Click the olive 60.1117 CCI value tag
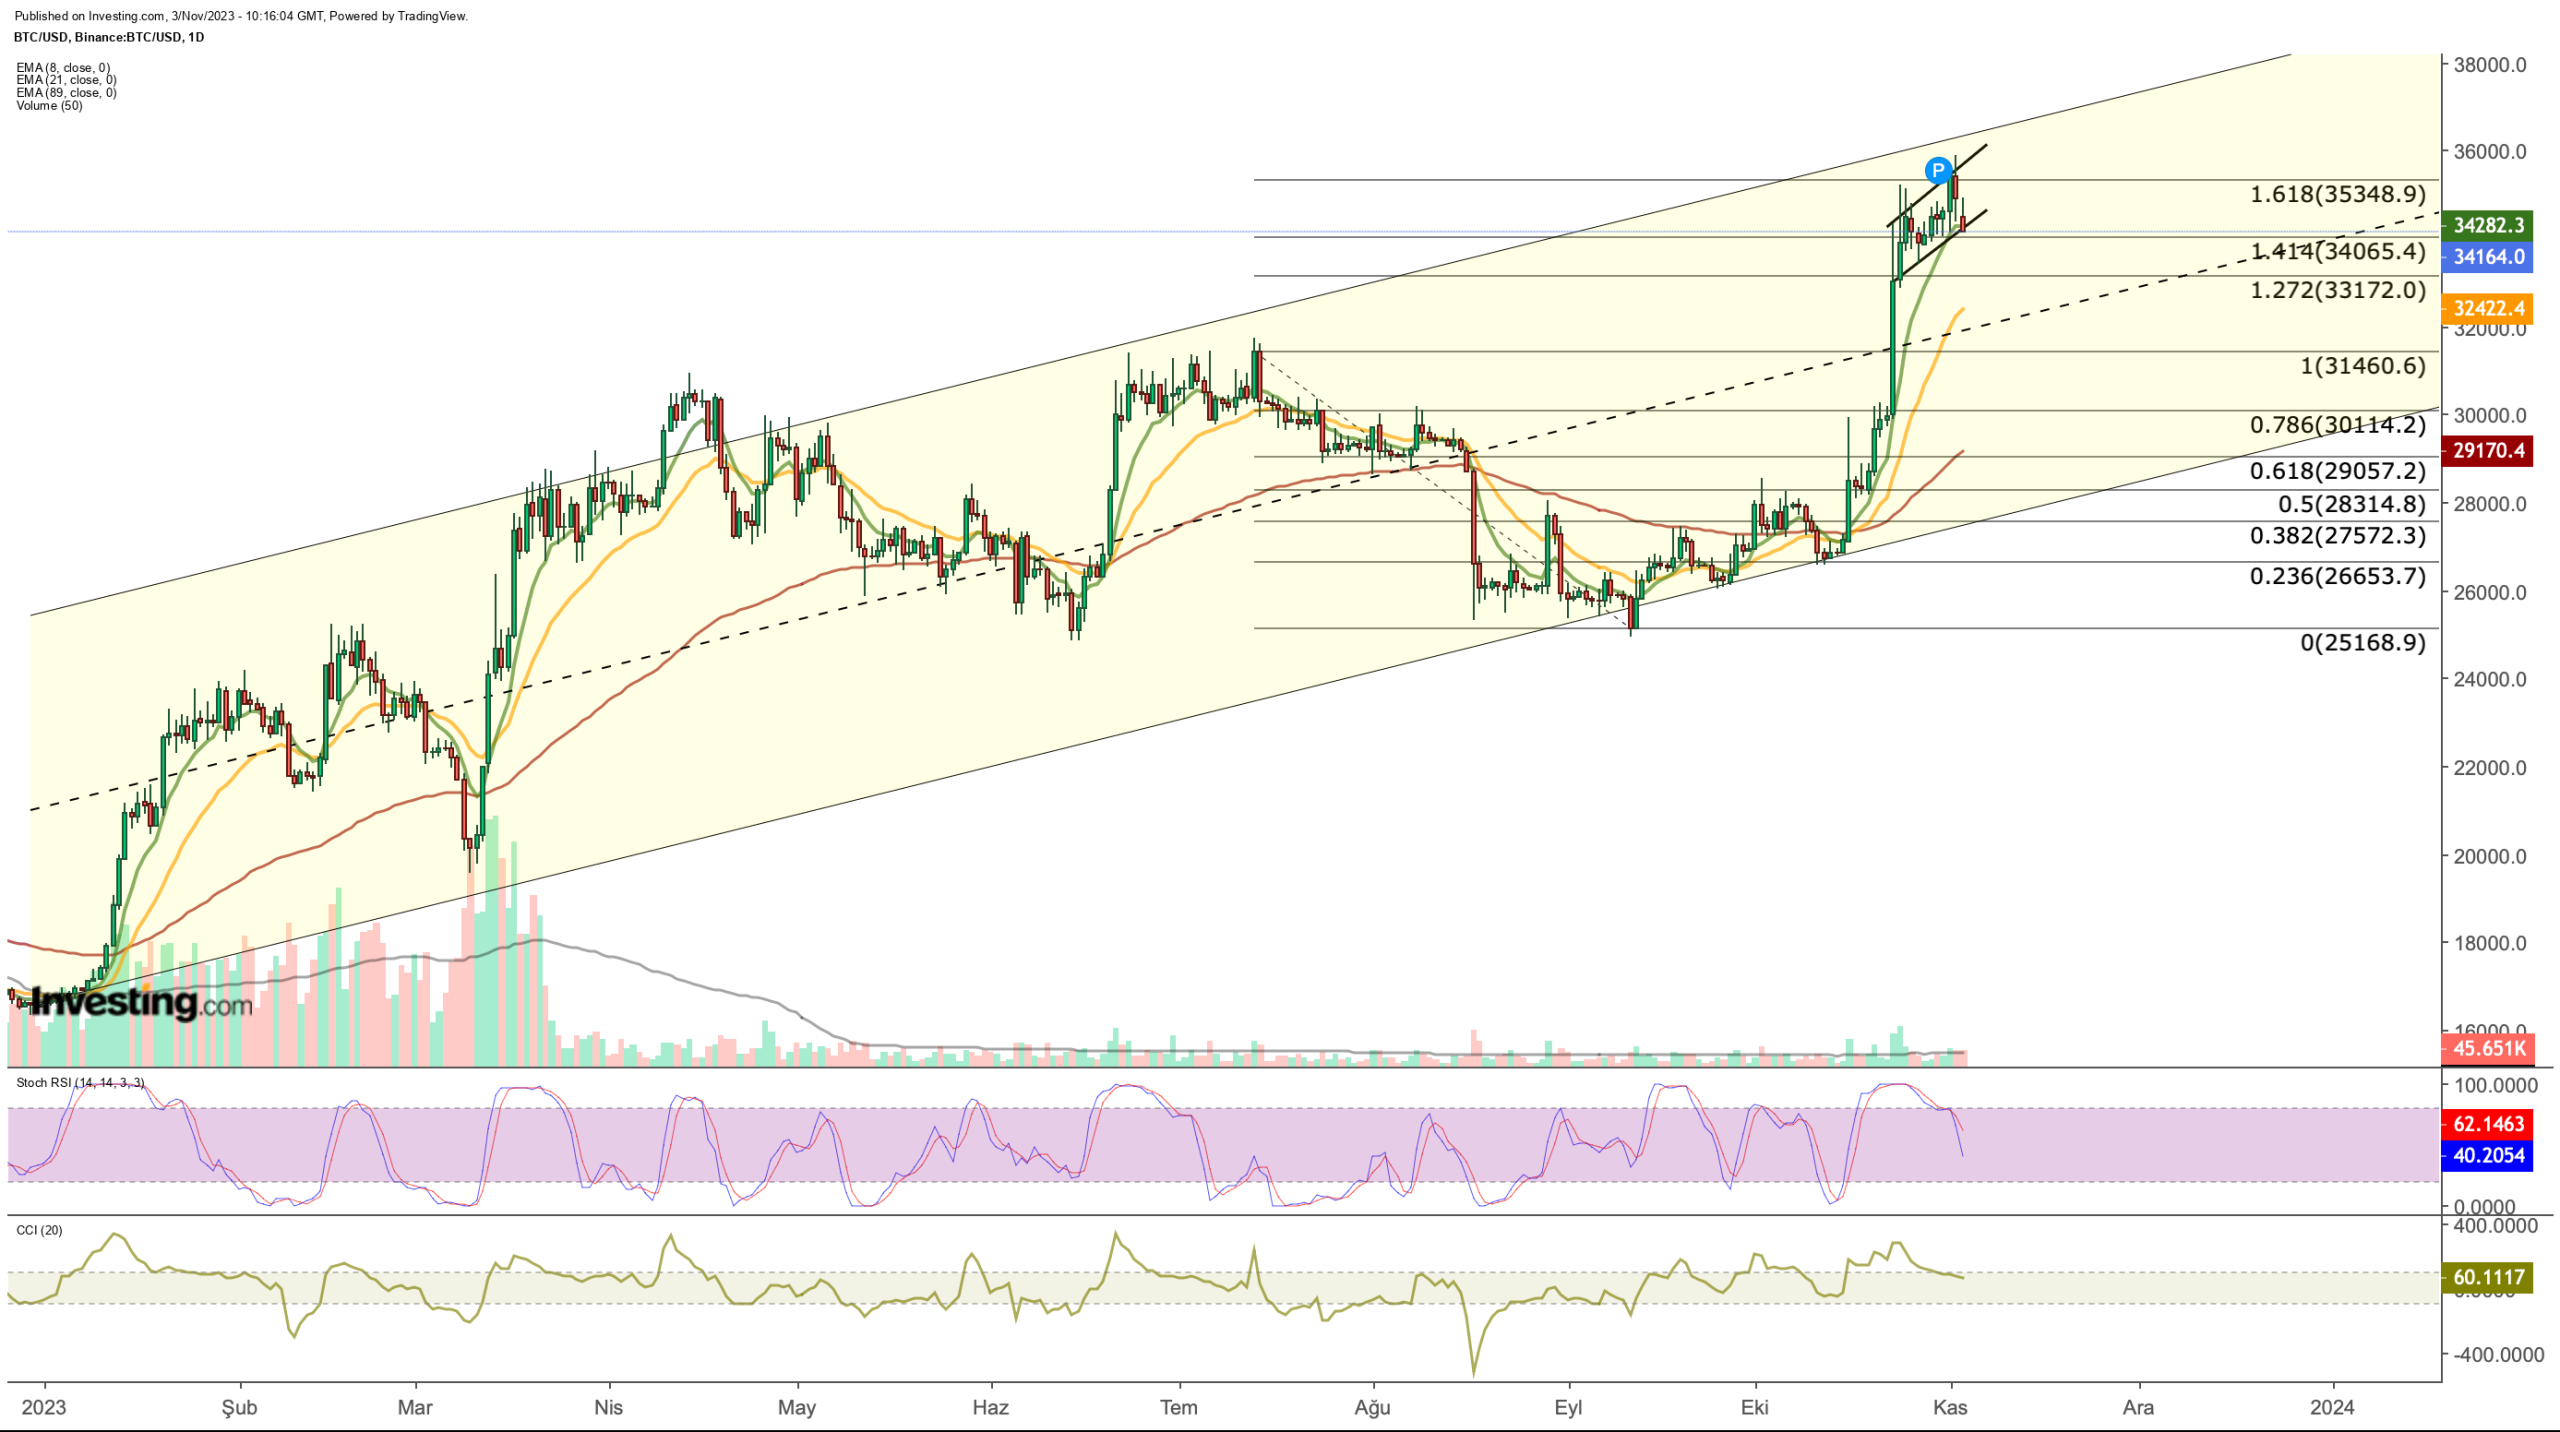The height and width of the screenshot is (1432, 2560). click(x=2487, y=1277)
